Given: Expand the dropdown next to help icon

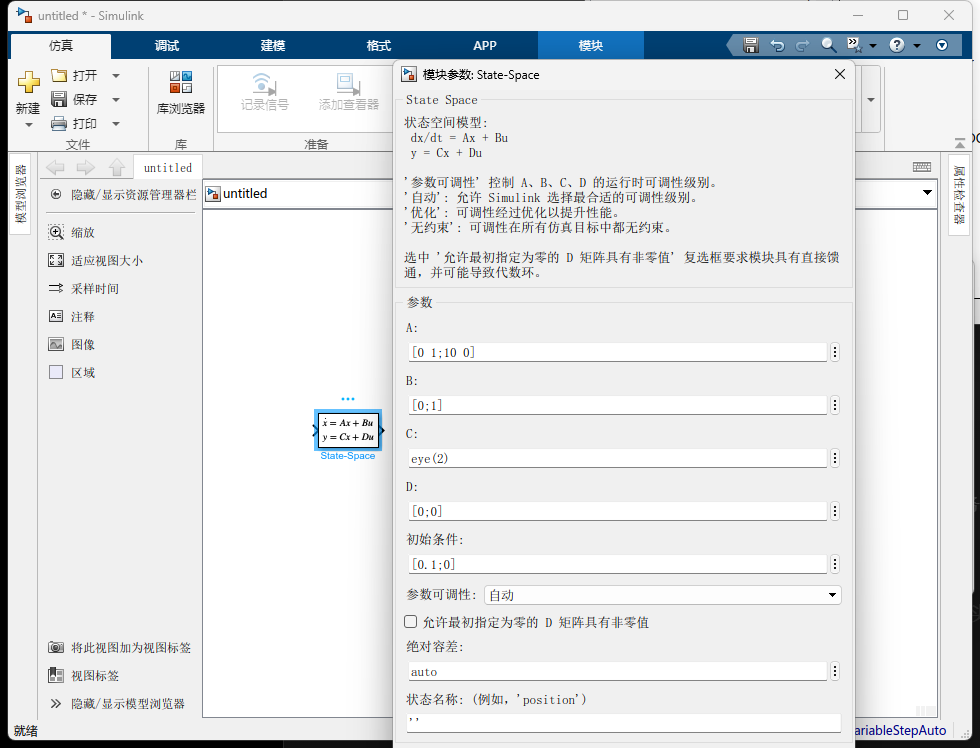Looking at the screenshot, I should click(917, 46).
